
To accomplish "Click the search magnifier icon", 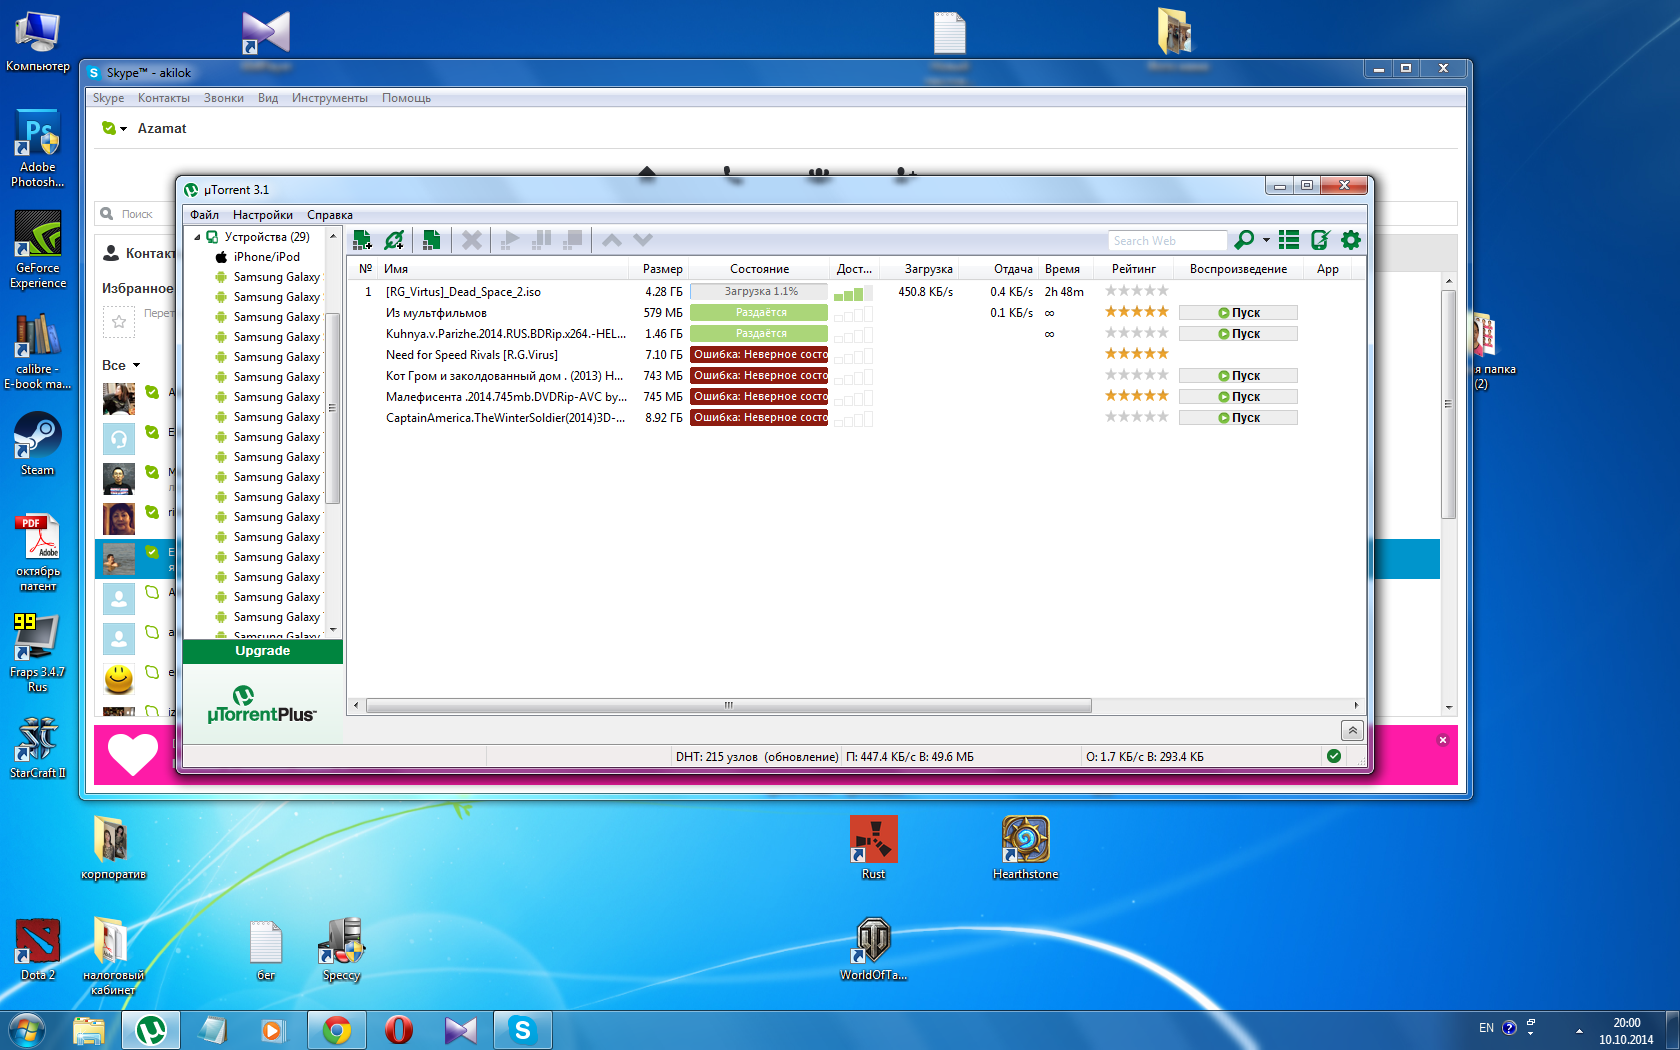I will click(x=1244, y=240).
